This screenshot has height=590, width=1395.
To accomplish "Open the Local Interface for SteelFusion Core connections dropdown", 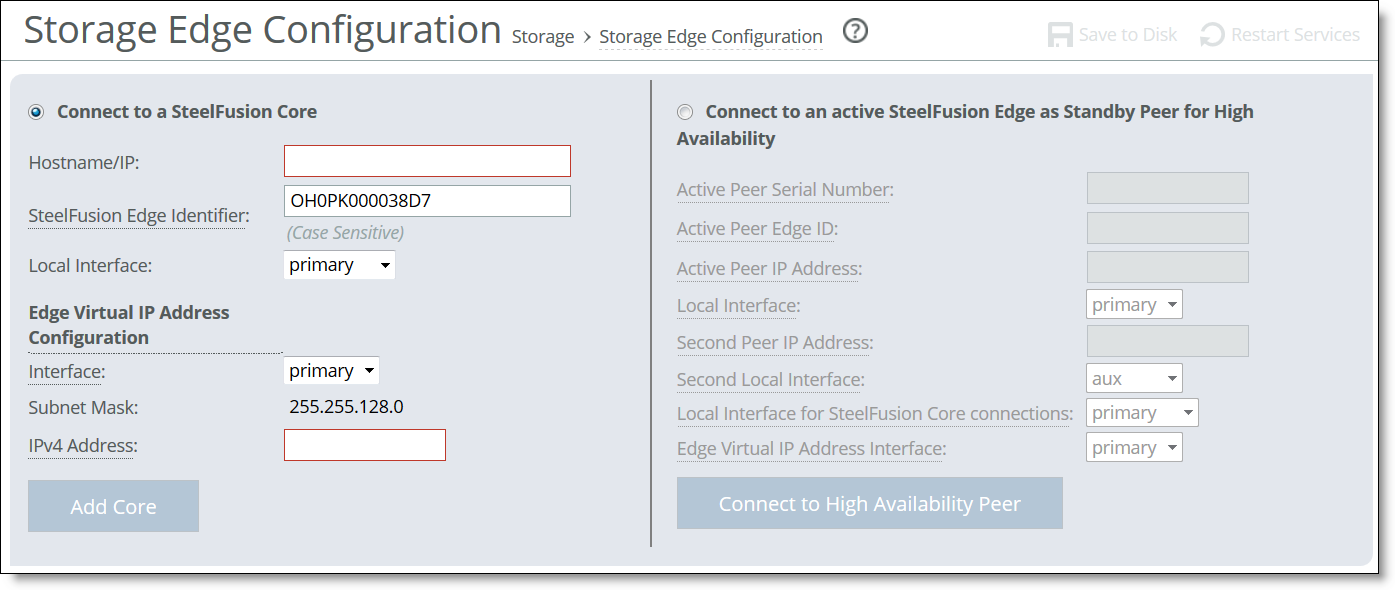I will [x=1142, y=412].
